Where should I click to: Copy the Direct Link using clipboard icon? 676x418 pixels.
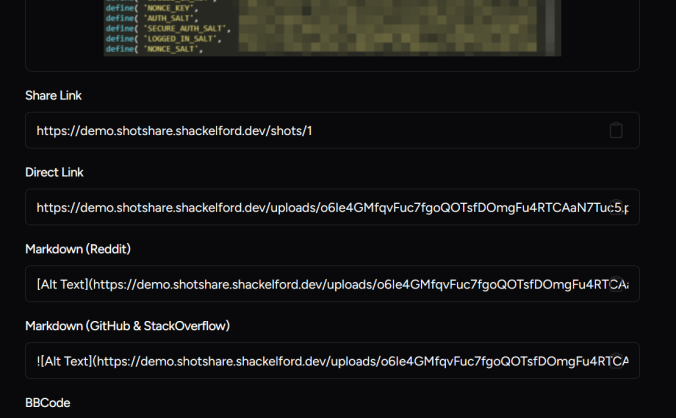click(x=616, y=207)
